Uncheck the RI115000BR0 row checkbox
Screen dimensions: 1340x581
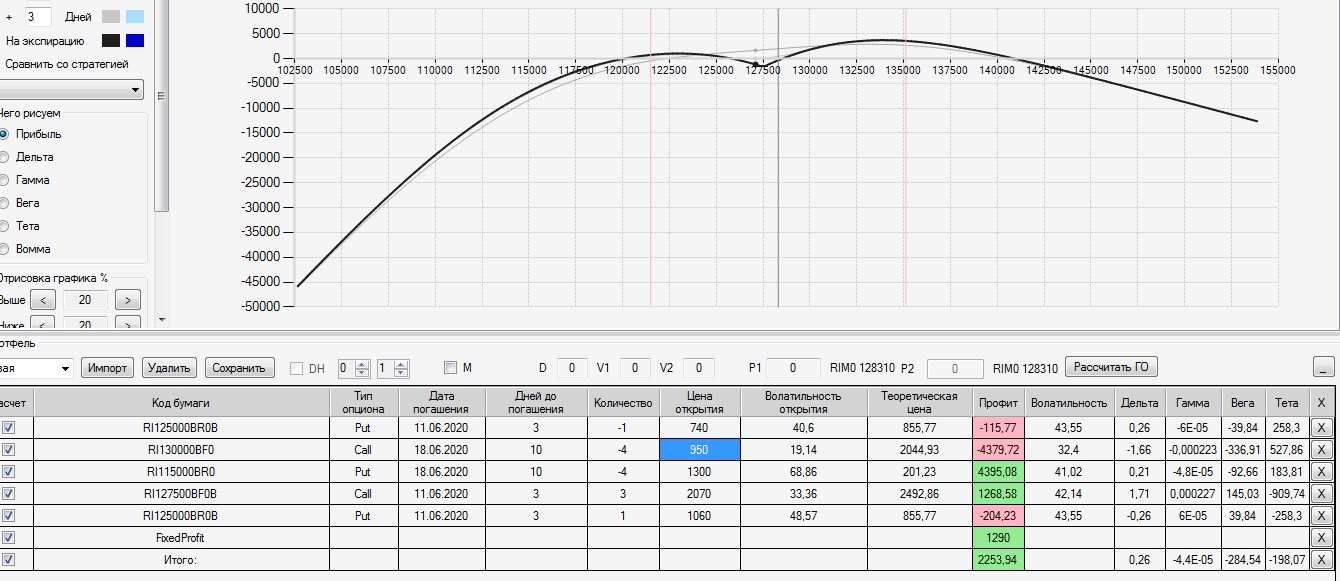[10, 472]
